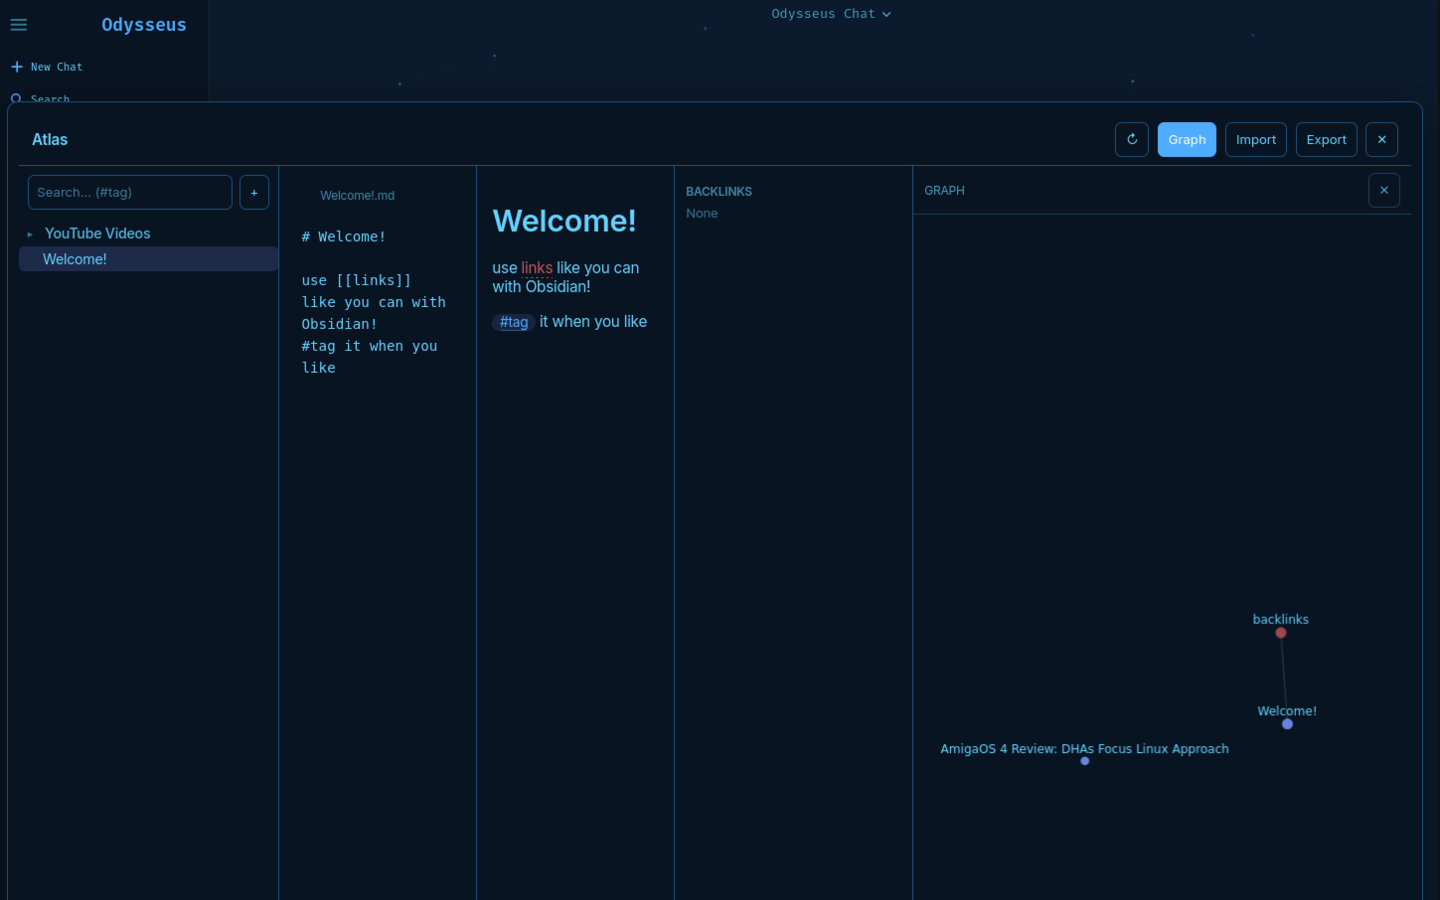Follow the red links wikilink
This screenshot has width=1440, height=900.
point(537,268)
